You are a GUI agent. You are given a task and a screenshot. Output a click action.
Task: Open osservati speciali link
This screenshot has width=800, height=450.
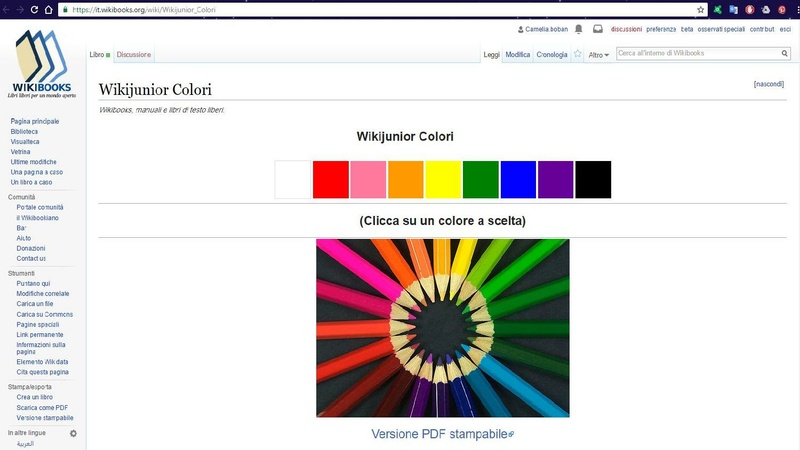(x=721, y=29)
